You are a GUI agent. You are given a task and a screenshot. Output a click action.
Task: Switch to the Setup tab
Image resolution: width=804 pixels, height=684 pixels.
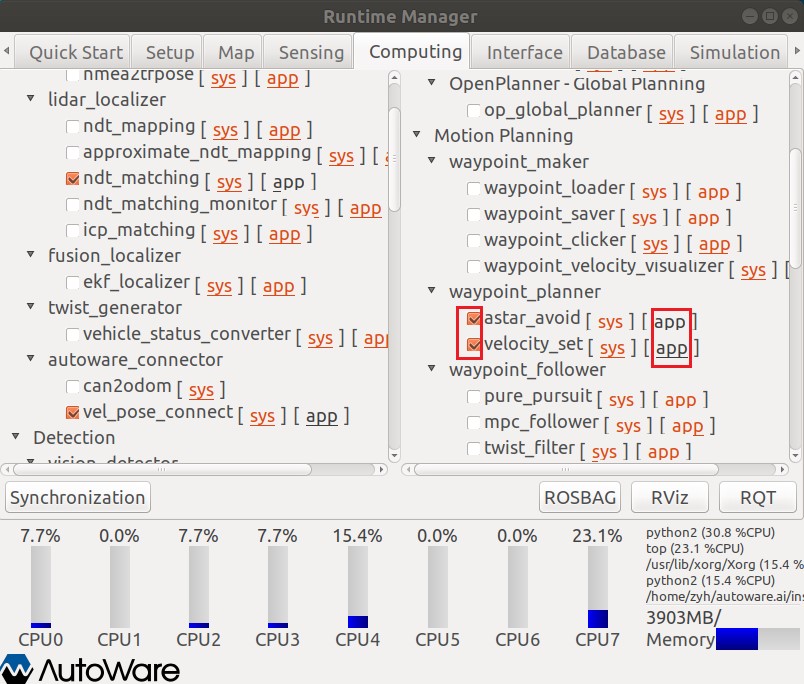[x=169, y=52]
